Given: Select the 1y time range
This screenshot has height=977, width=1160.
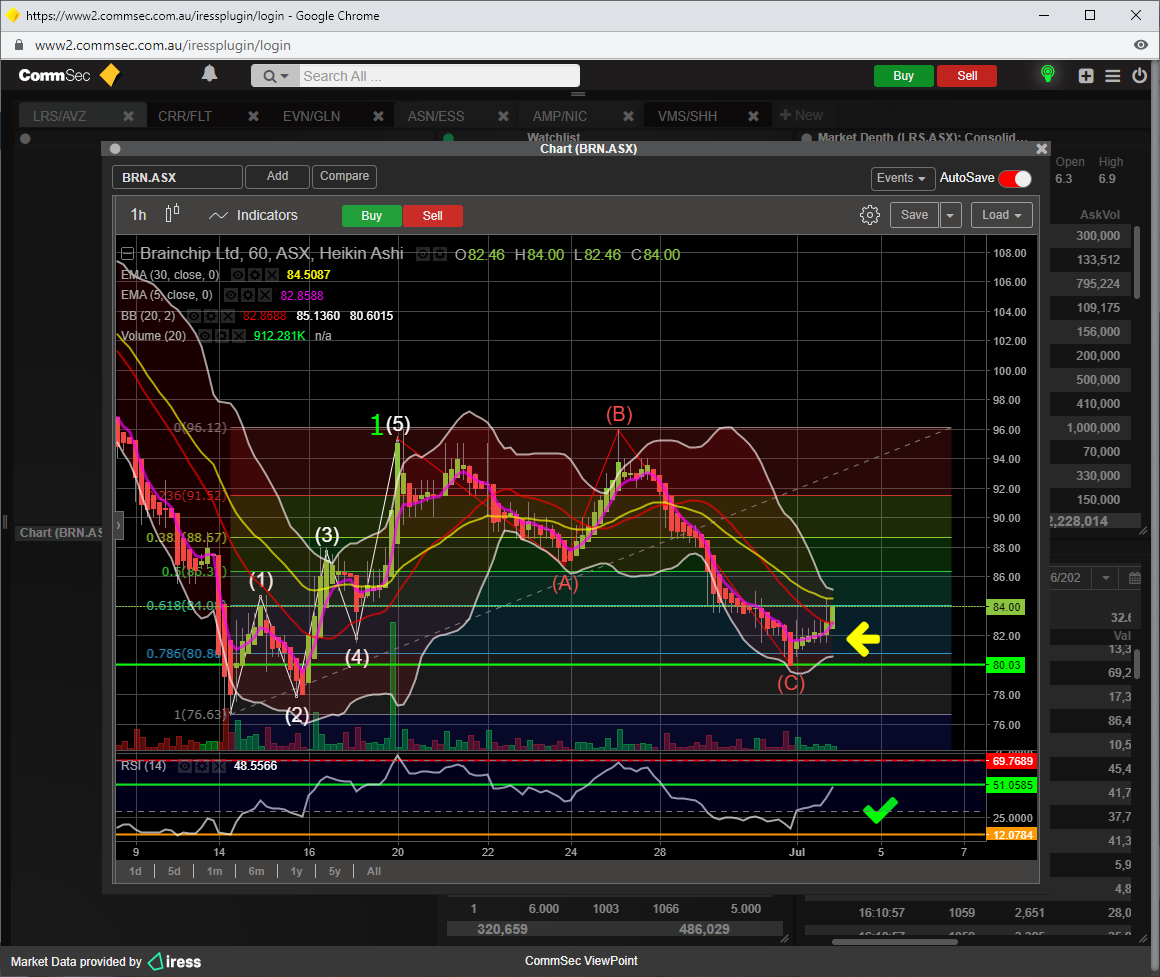Looking at the screenshot, I should (296, 871).
